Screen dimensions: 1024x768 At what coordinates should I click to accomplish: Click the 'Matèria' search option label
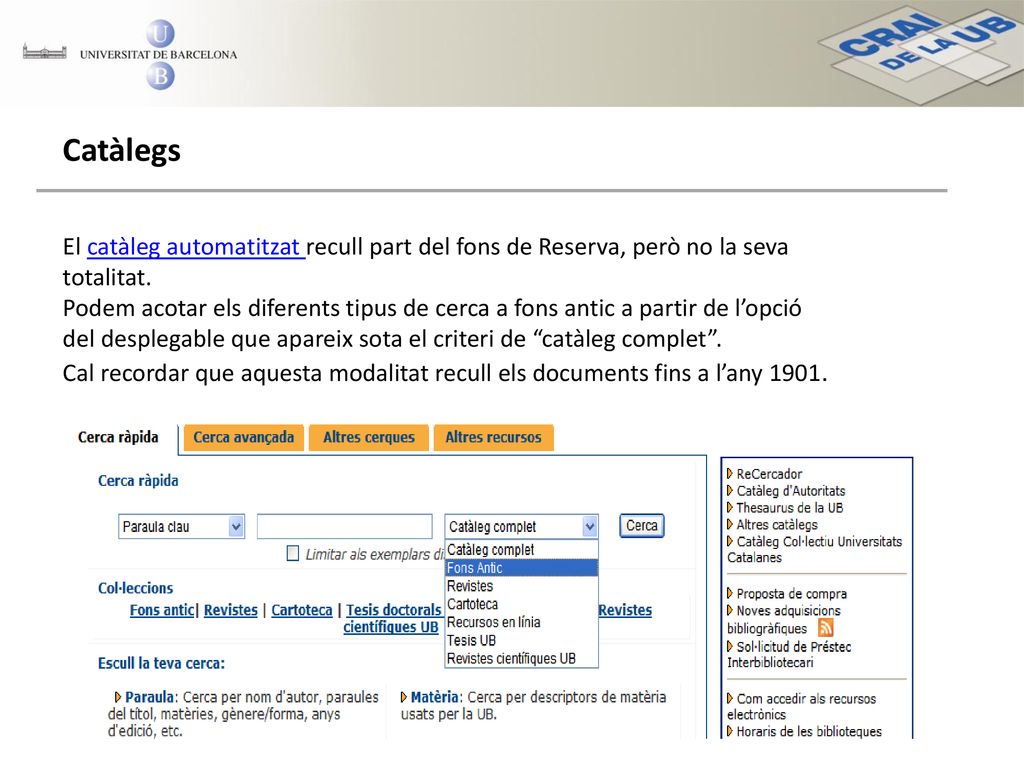coord(436,697)
